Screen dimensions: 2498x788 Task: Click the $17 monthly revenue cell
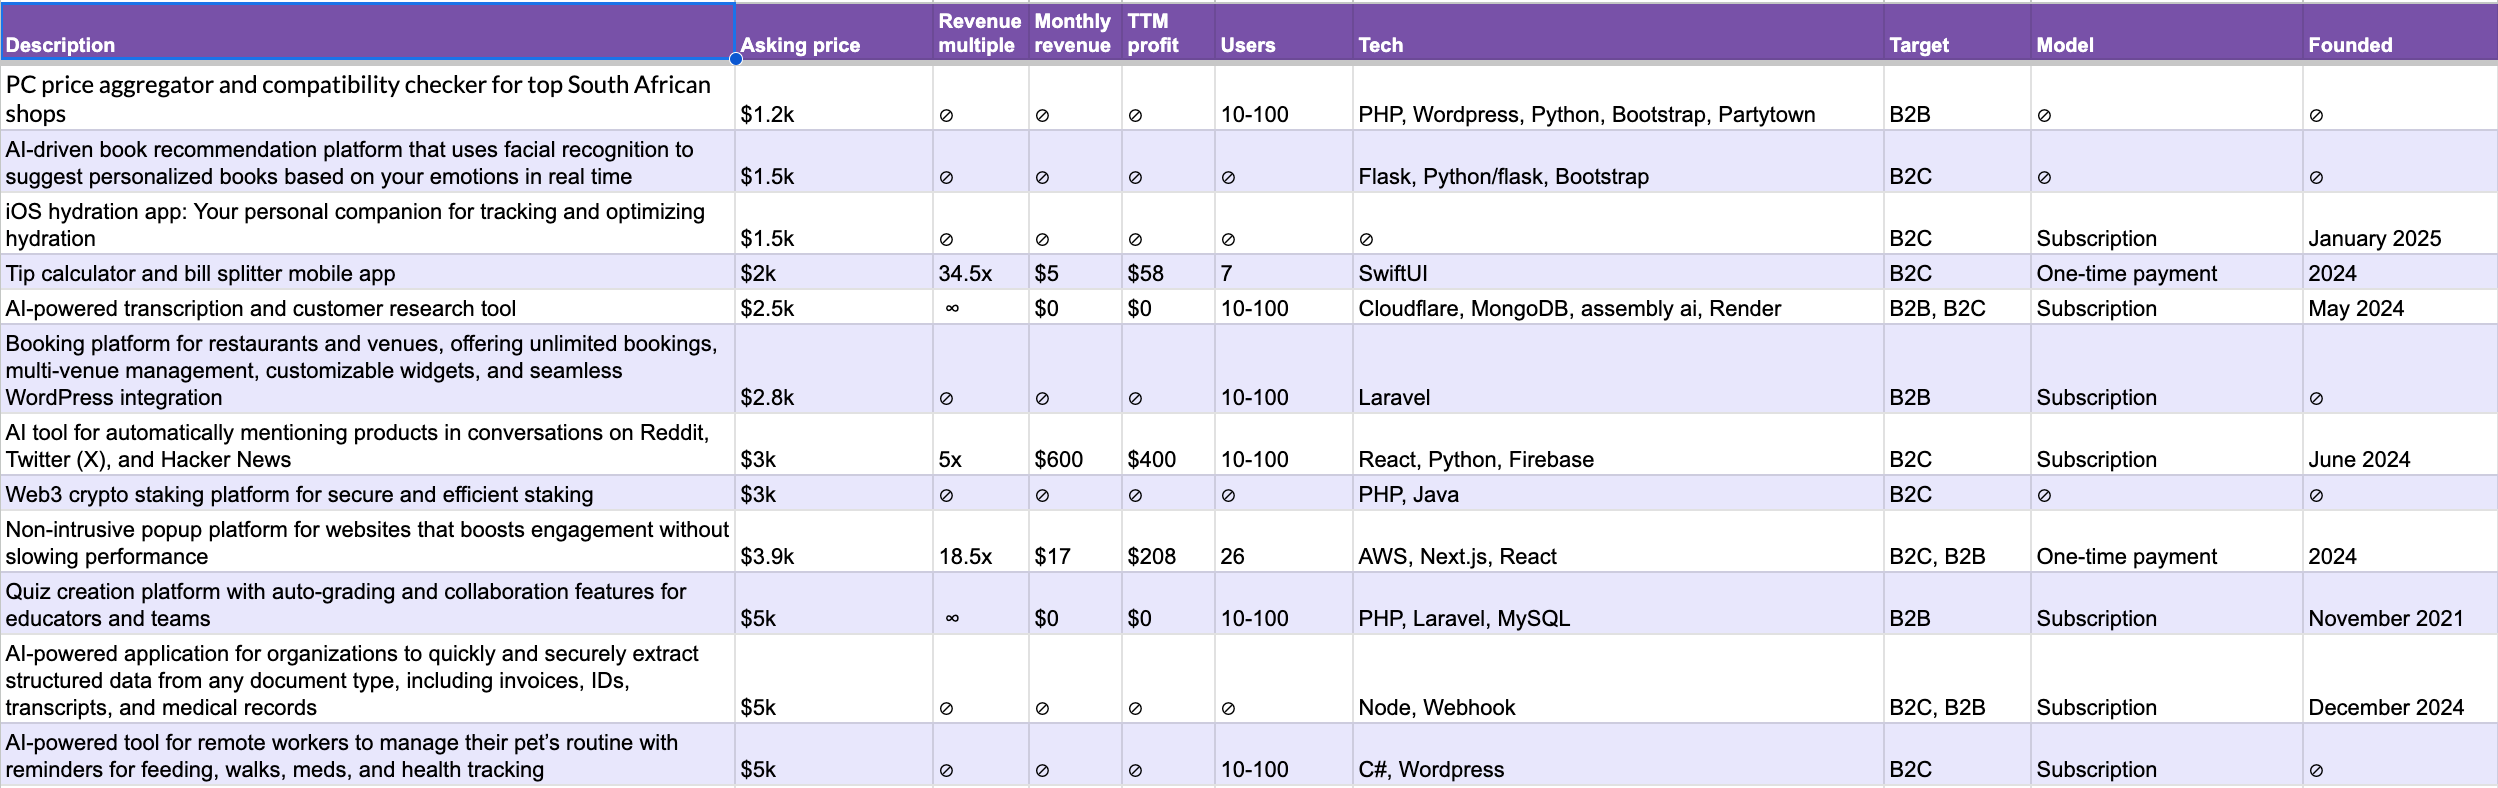[x=1075, y=542]
